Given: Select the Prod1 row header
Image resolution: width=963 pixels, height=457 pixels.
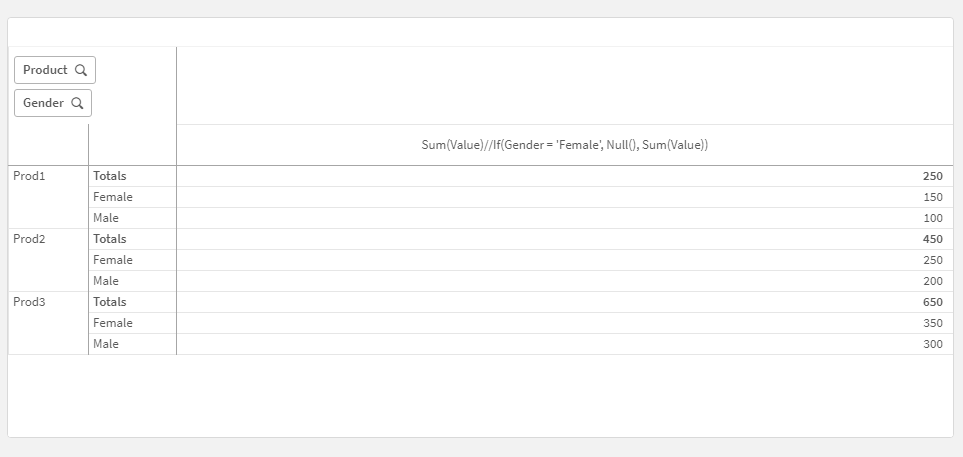Looking at the screenshot, I should point(30,176).
